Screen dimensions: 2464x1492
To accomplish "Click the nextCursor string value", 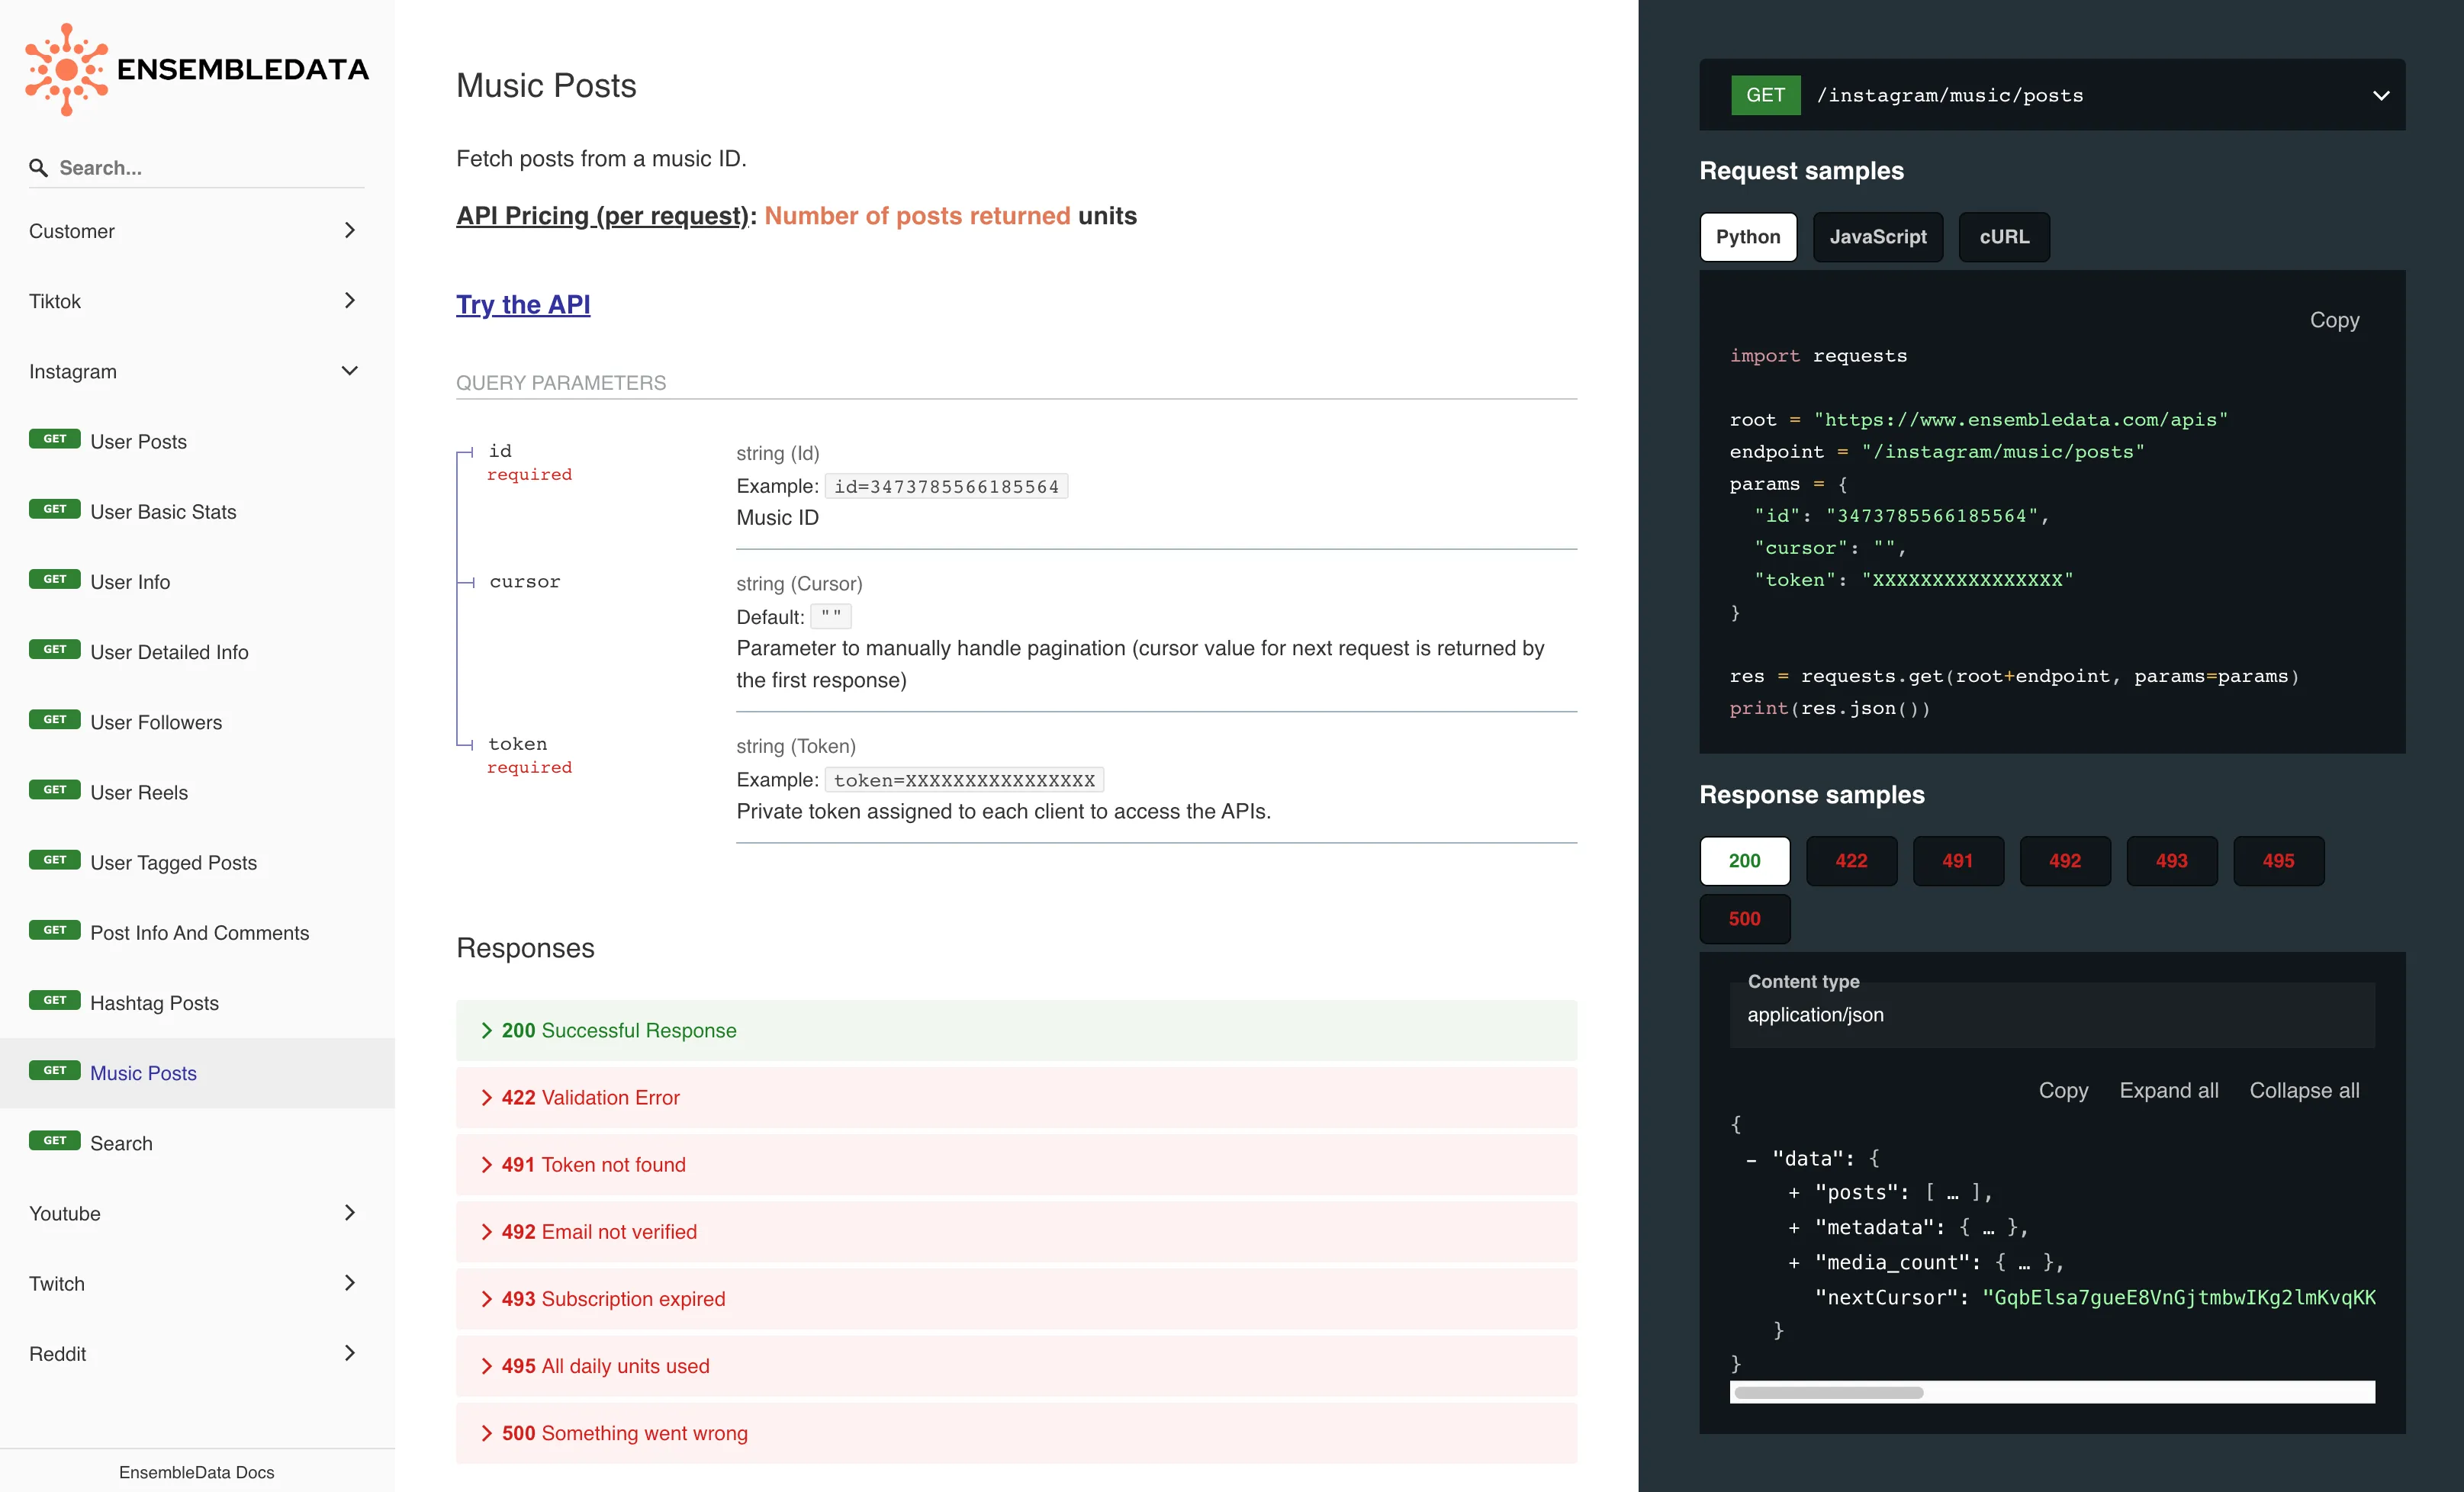I will 2178,1297.
